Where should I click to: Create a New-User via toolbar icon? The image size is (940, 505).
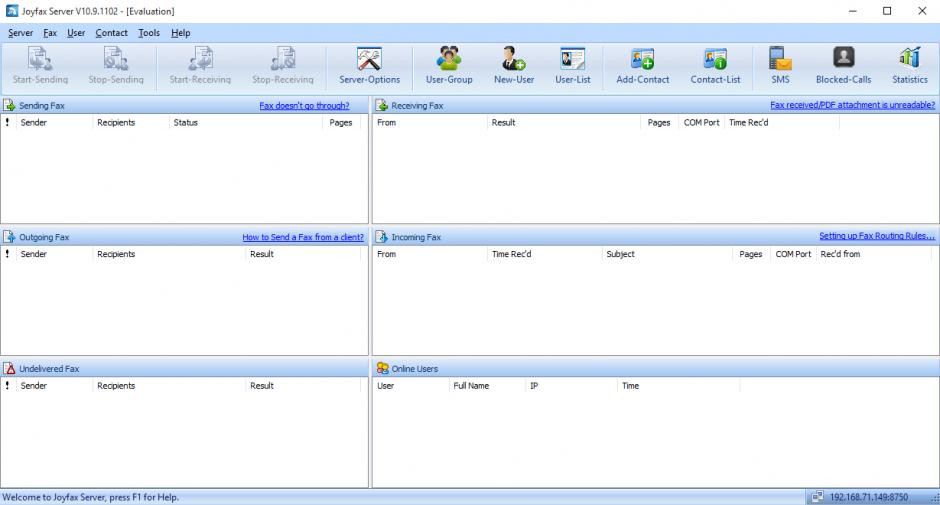514,59
